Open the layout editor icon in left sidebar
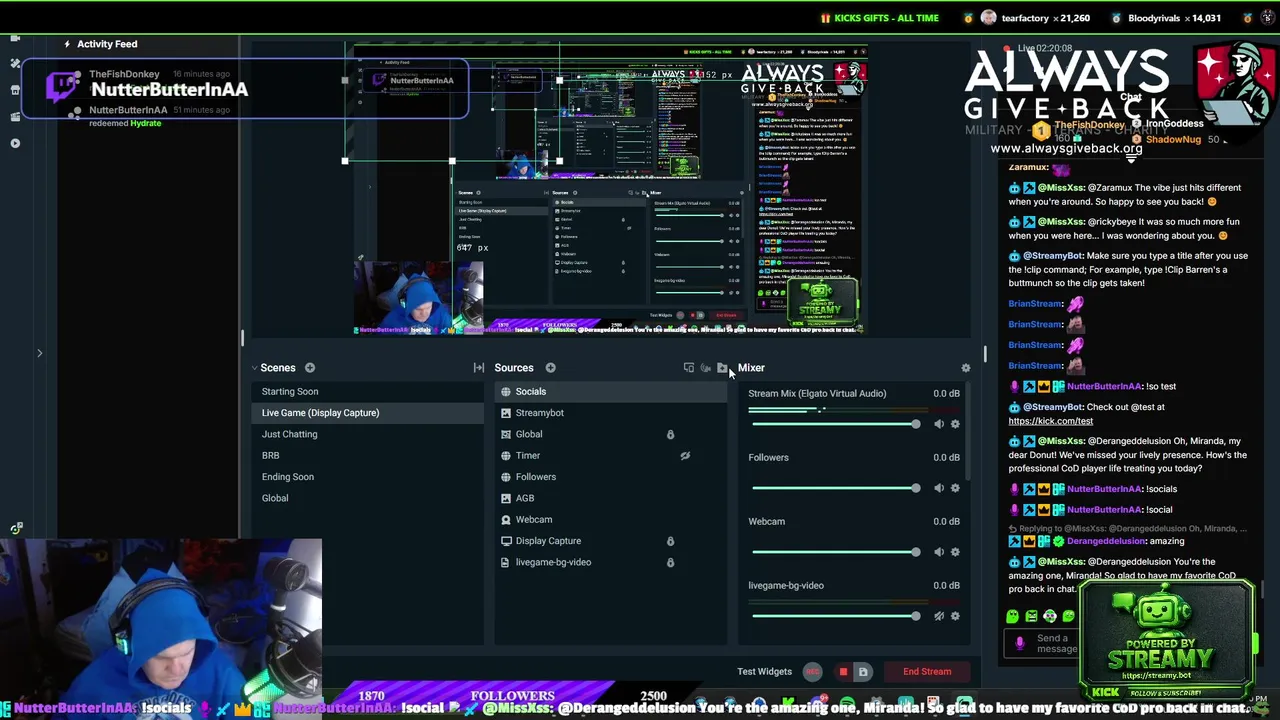 point(15,63)
